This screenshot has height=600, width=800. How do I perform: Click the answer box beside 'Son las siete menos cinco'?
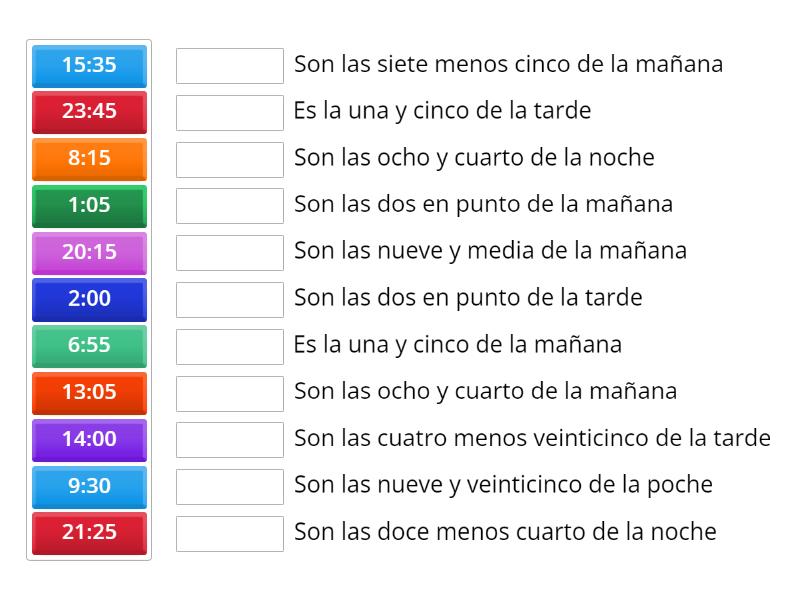229,65
